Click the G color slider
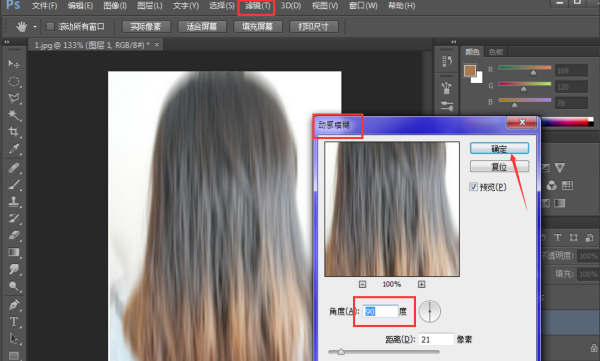The image size is (600, 361). 525,85
